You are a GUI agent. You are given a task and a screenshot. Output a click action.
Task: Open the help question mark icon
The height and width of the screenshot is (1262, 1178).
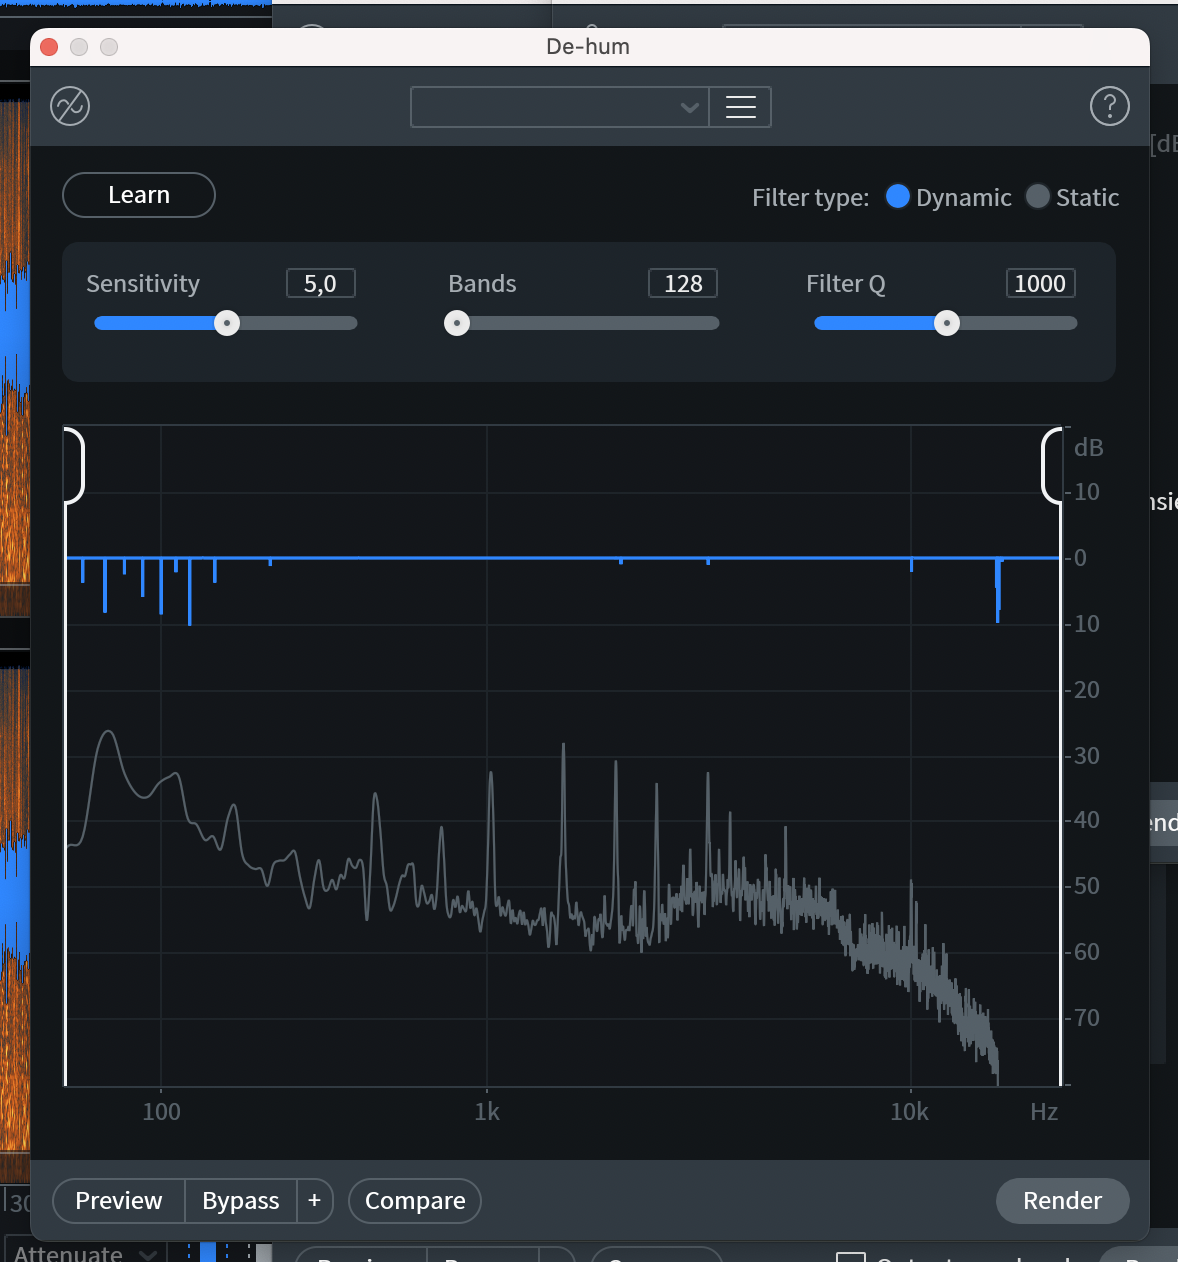pyautogui.click(x=1109, y=106)
